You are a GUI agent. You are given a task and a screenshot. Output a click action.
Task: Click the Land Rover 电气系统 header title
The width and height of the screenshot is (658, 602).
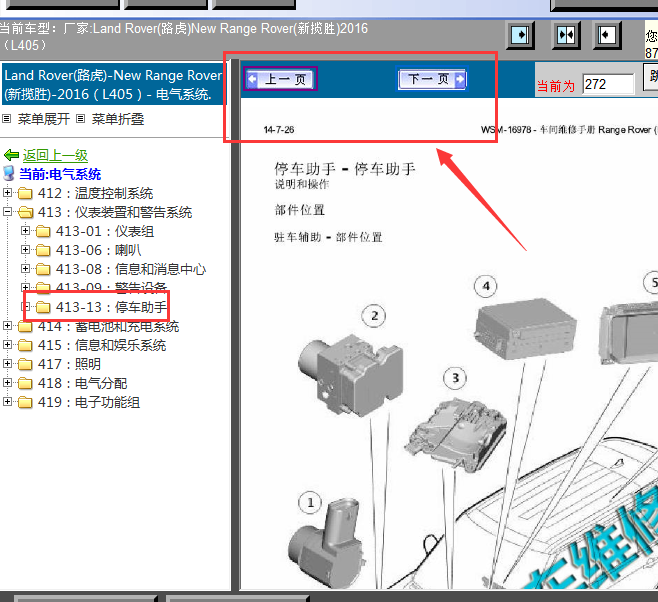click(113, 84)
